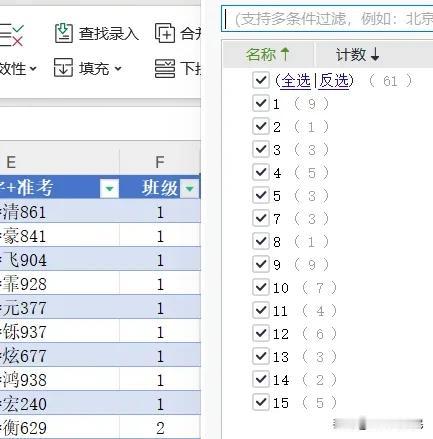The image size is (433, 439).
Task: Select column E header
Action: coord(60,162)
